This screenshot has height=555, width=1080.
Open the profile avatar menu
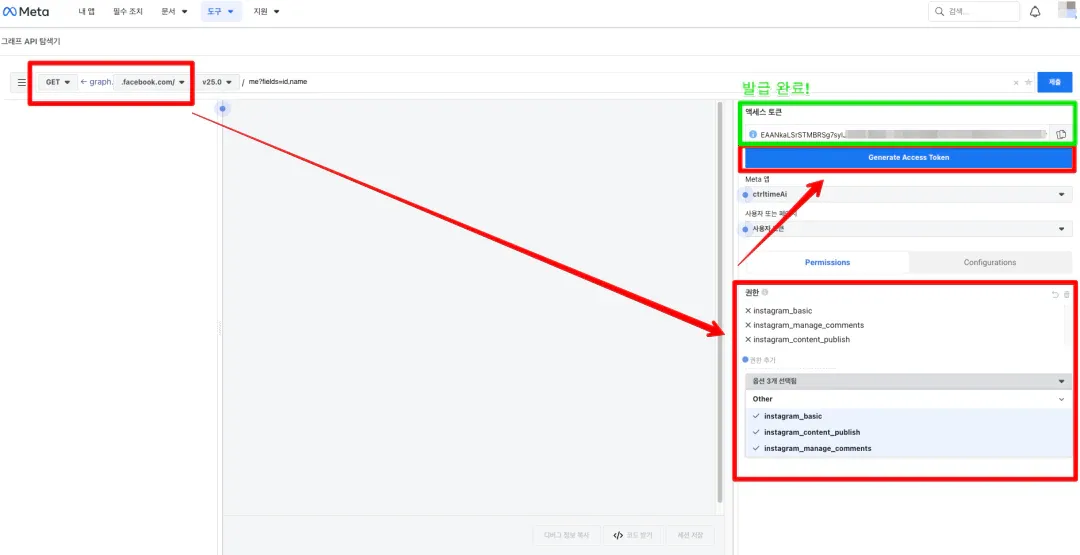click(1068, 10)
